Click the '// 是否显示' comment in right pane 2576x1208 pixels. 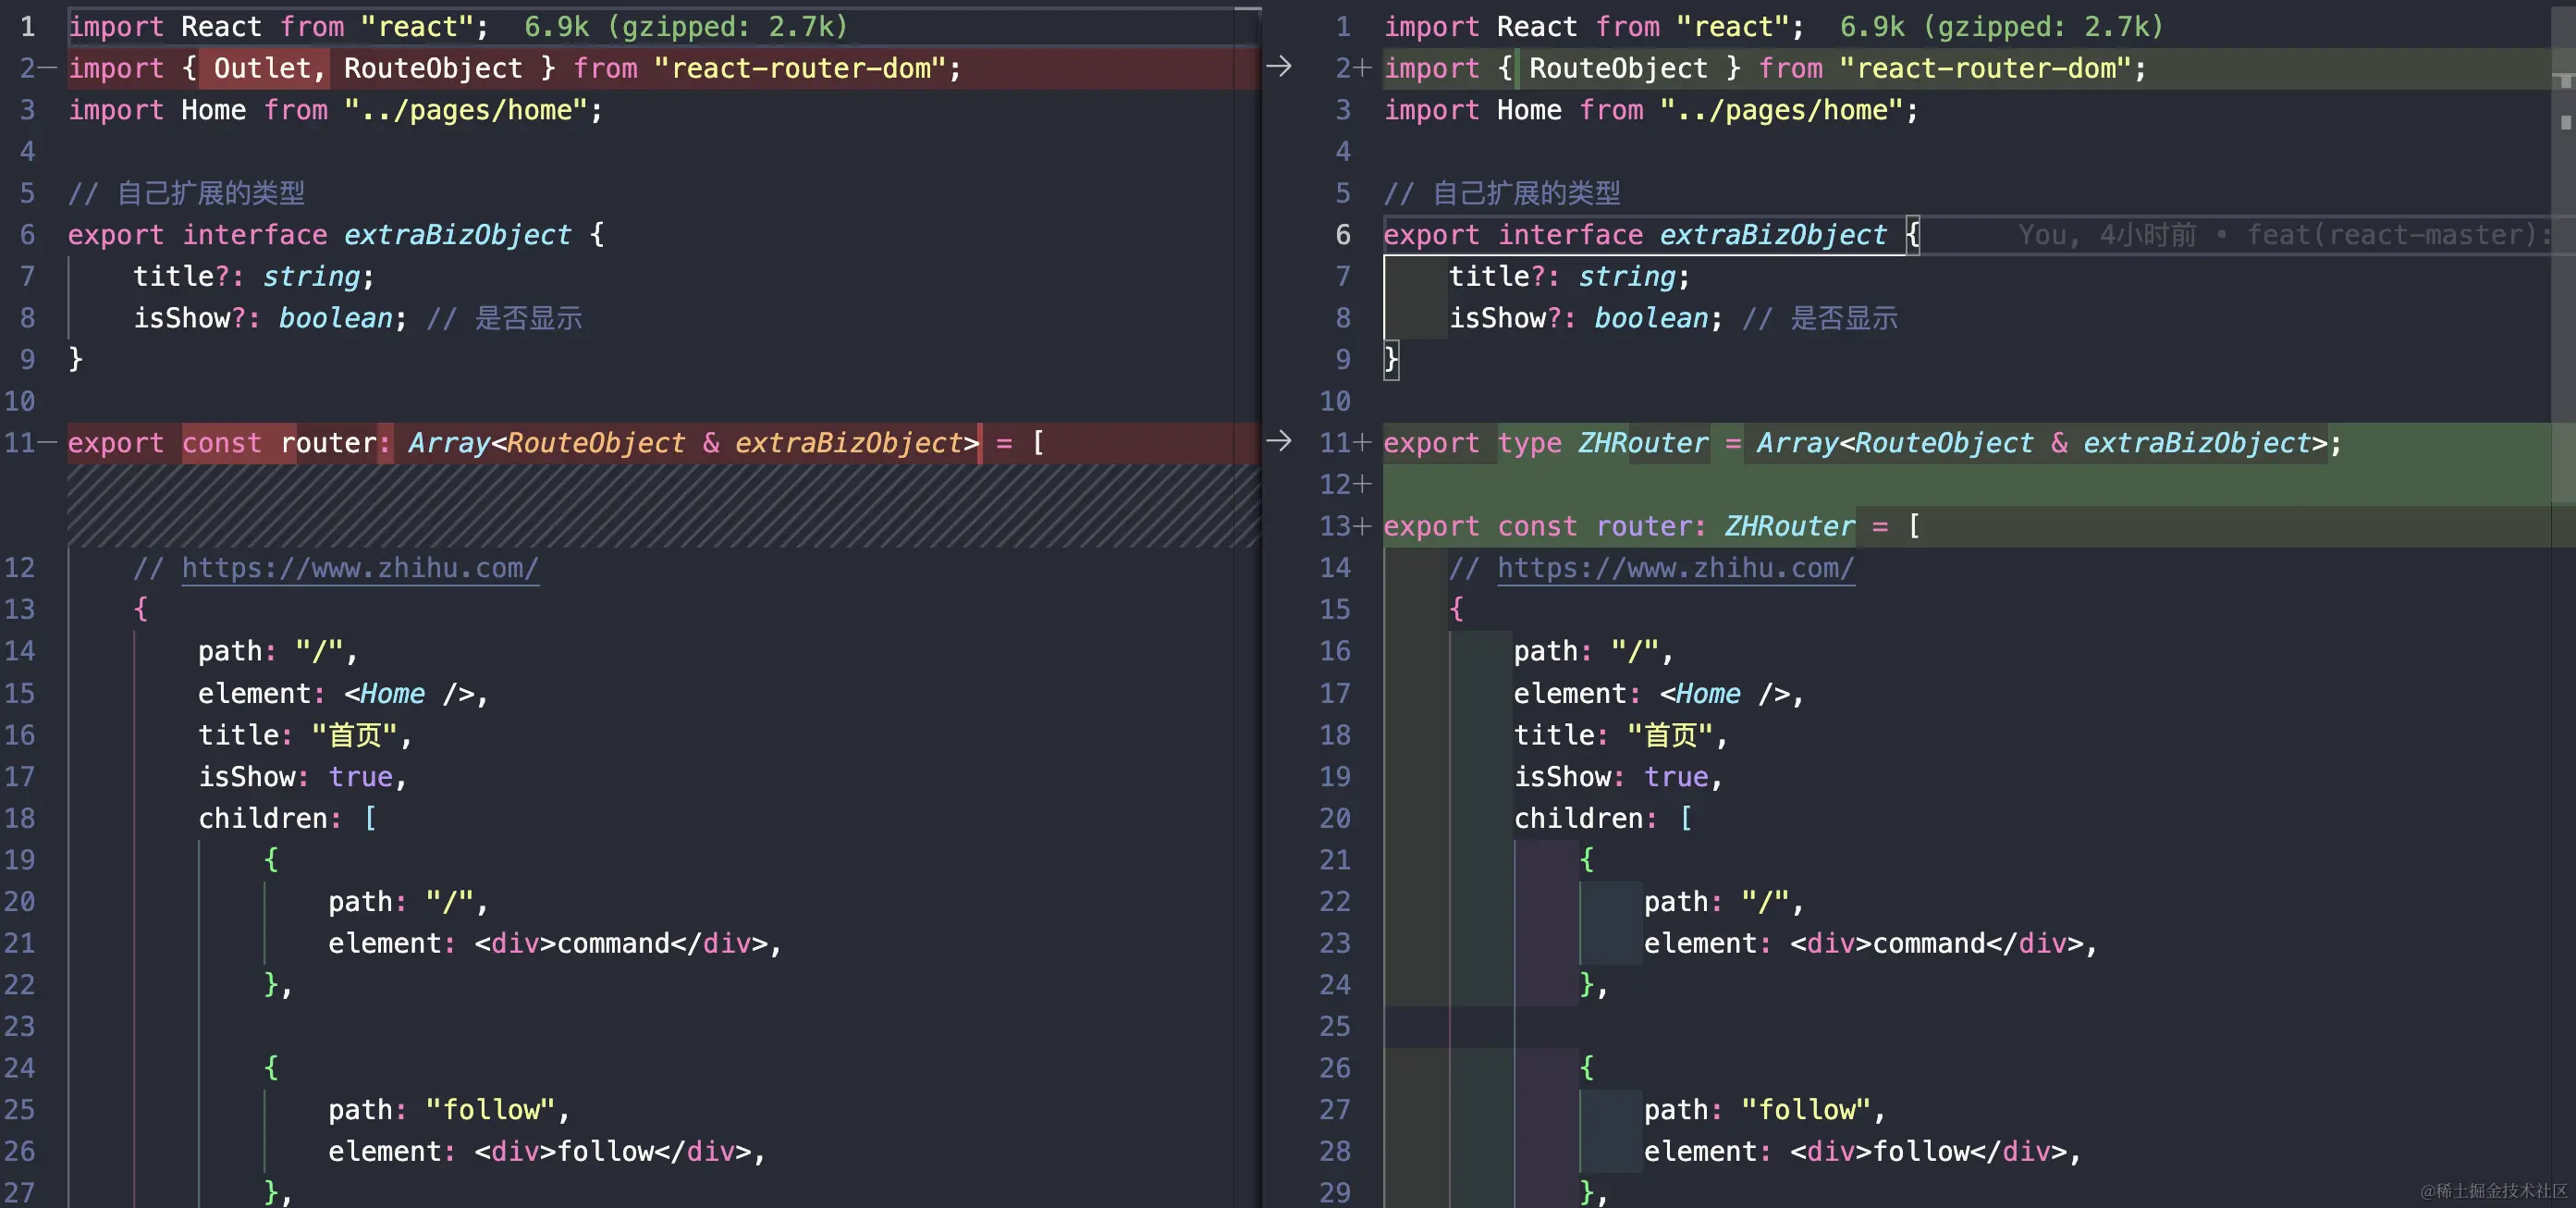tap(1820, 318)
